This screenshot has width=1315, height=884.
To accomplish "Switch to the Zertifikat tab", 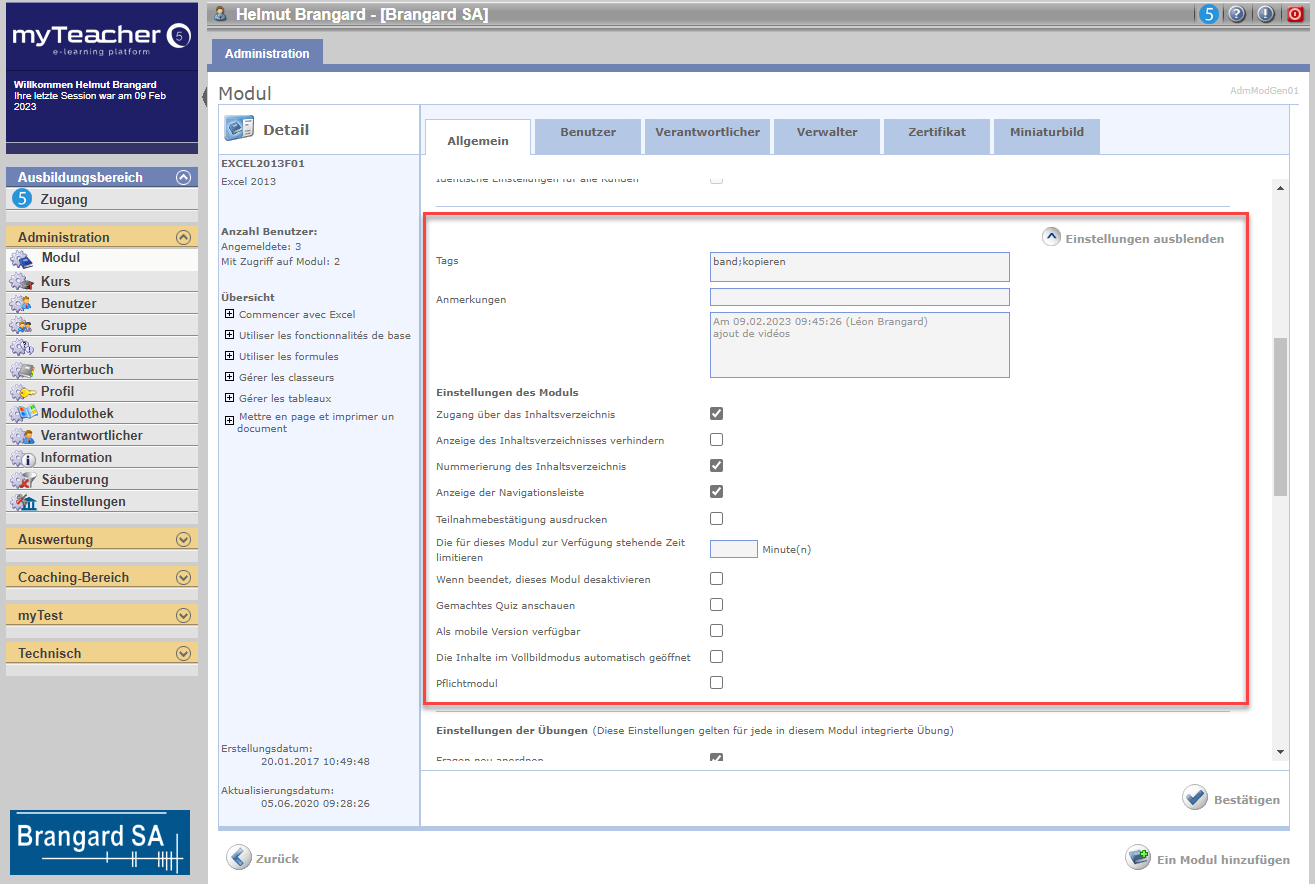I will click(936, 132).
